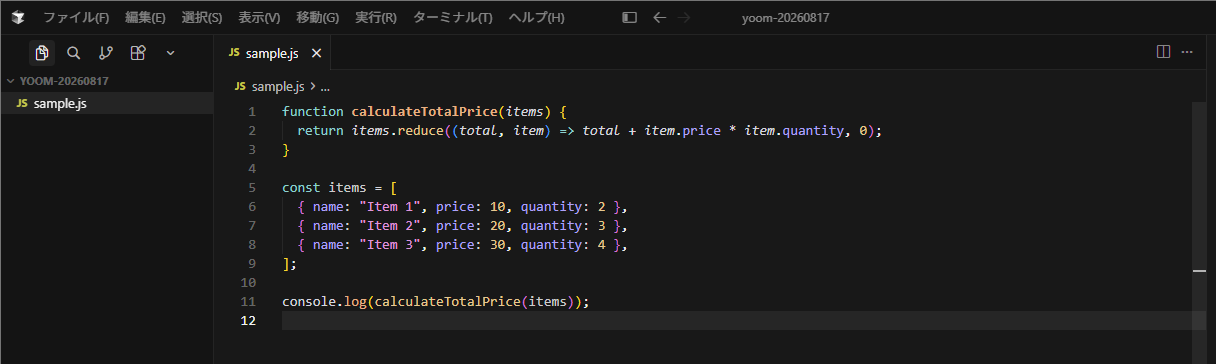
Task: Open the ファイル(F) menu
Action: coord(76,18)
